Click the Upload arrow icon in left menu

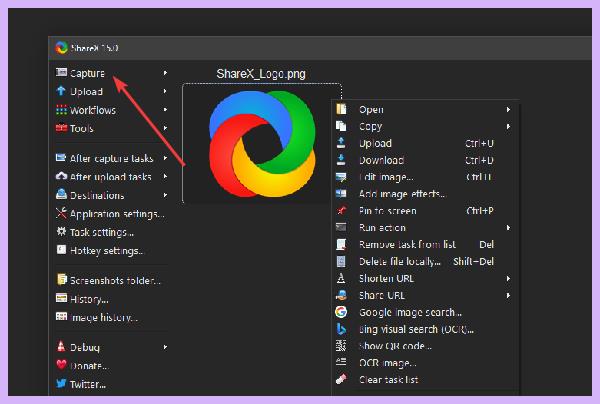[61, 91]
